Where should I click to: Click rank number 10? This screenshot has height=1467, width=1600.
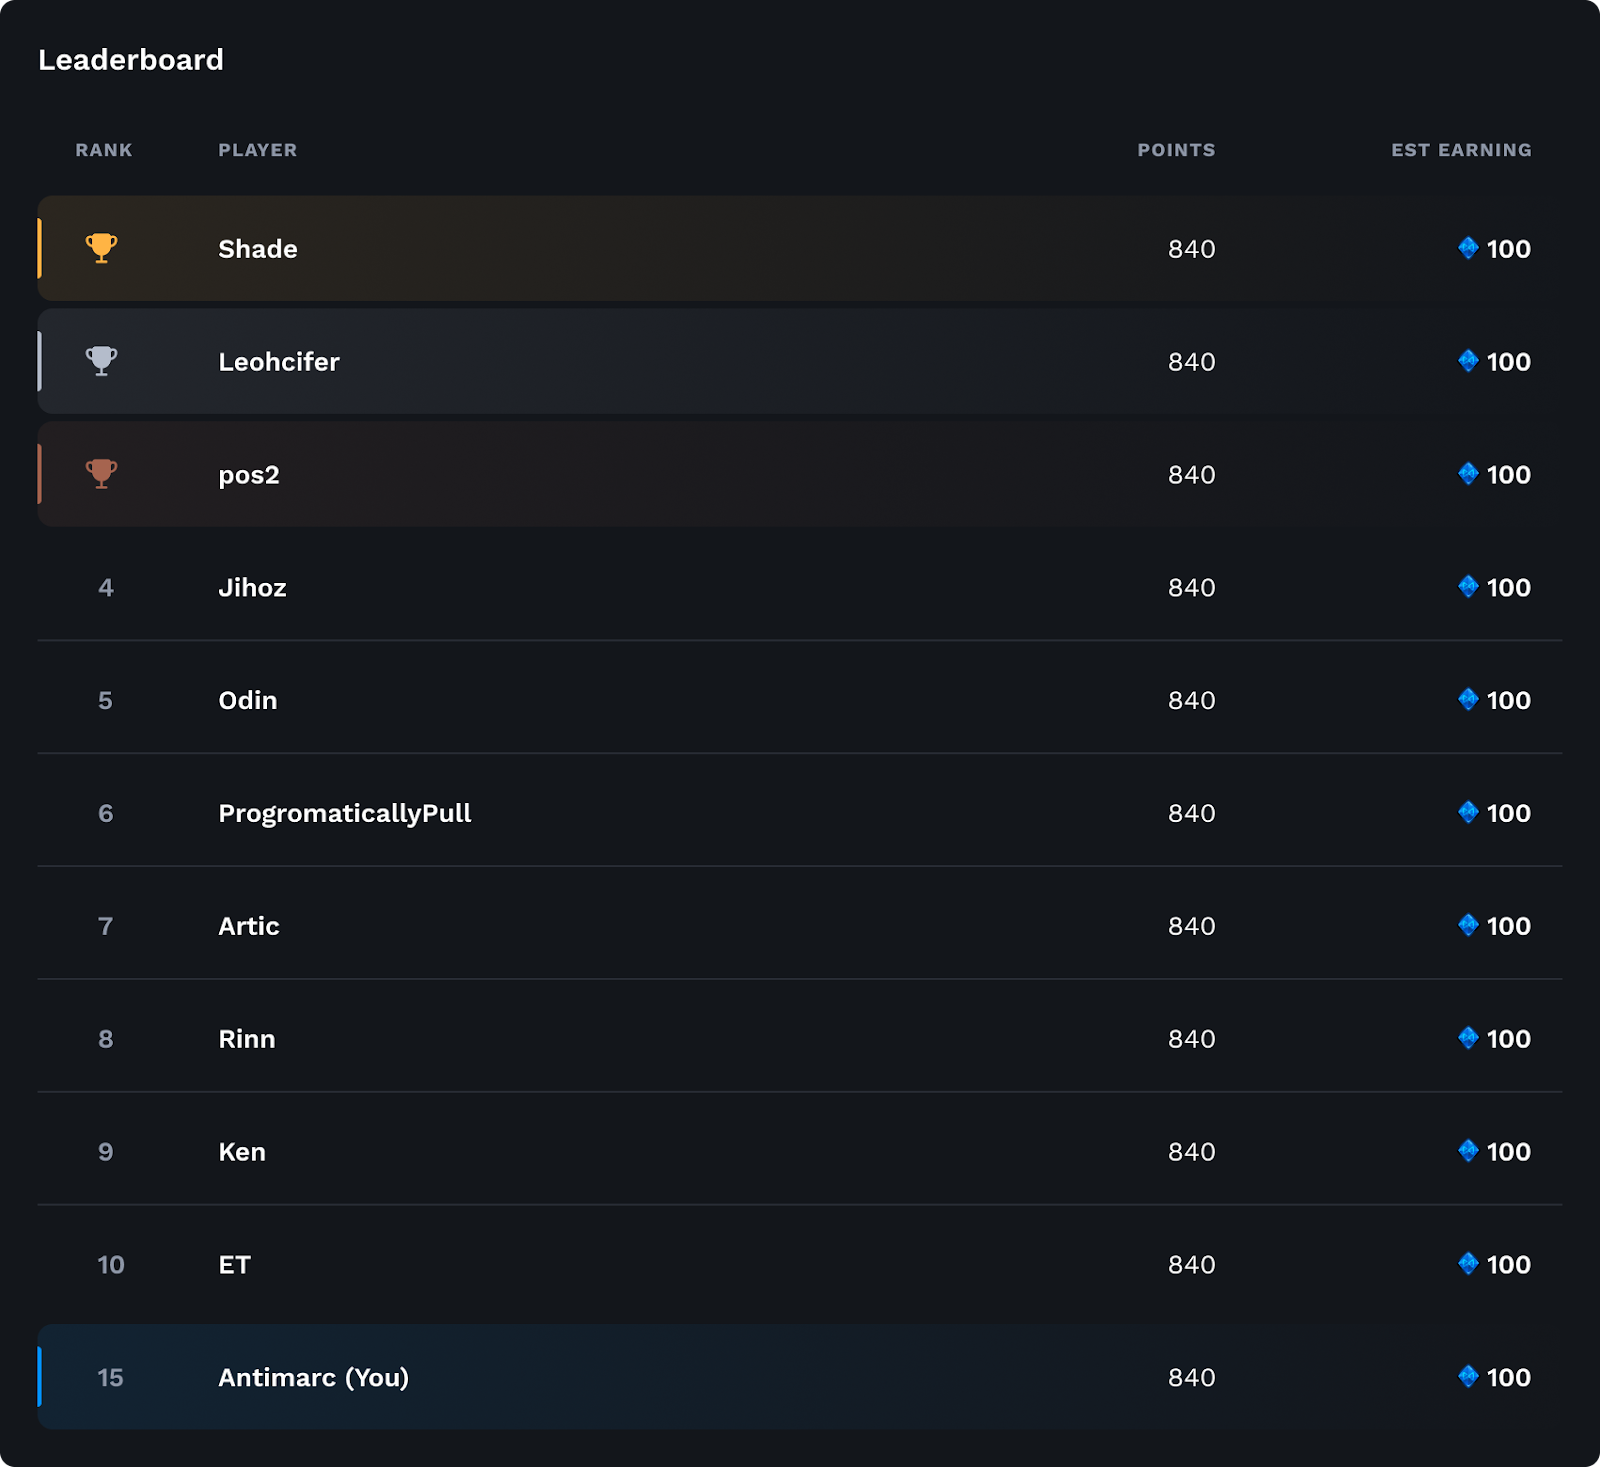click(111, 1265)
